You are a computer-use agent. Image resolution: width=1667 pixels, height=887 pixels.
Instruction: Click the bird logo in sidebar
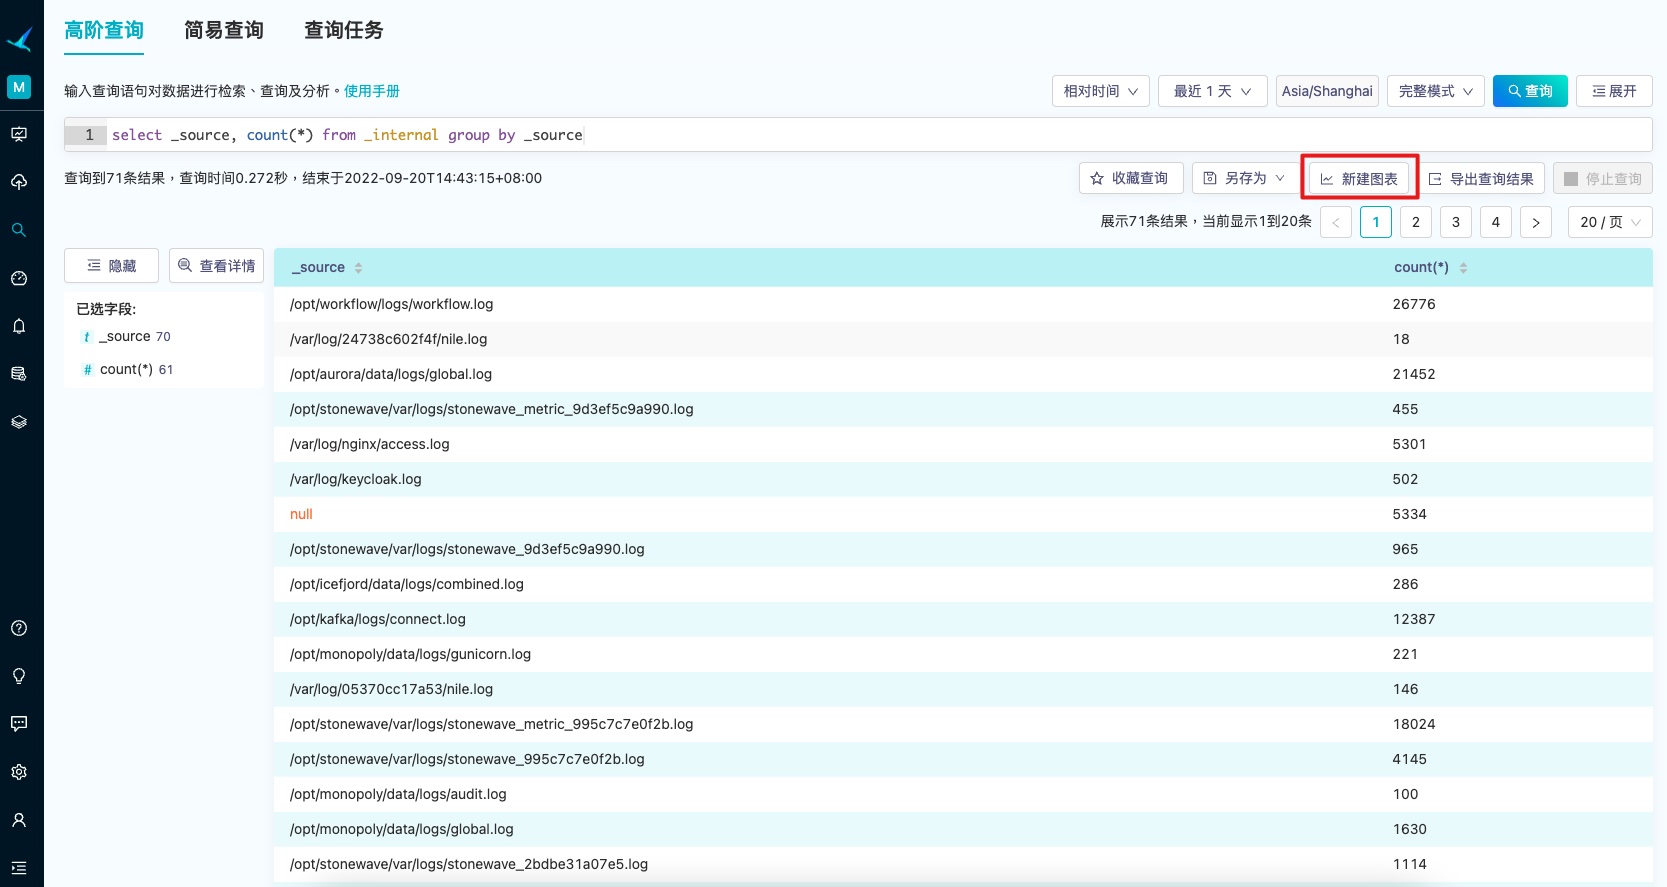coord(20,39)
